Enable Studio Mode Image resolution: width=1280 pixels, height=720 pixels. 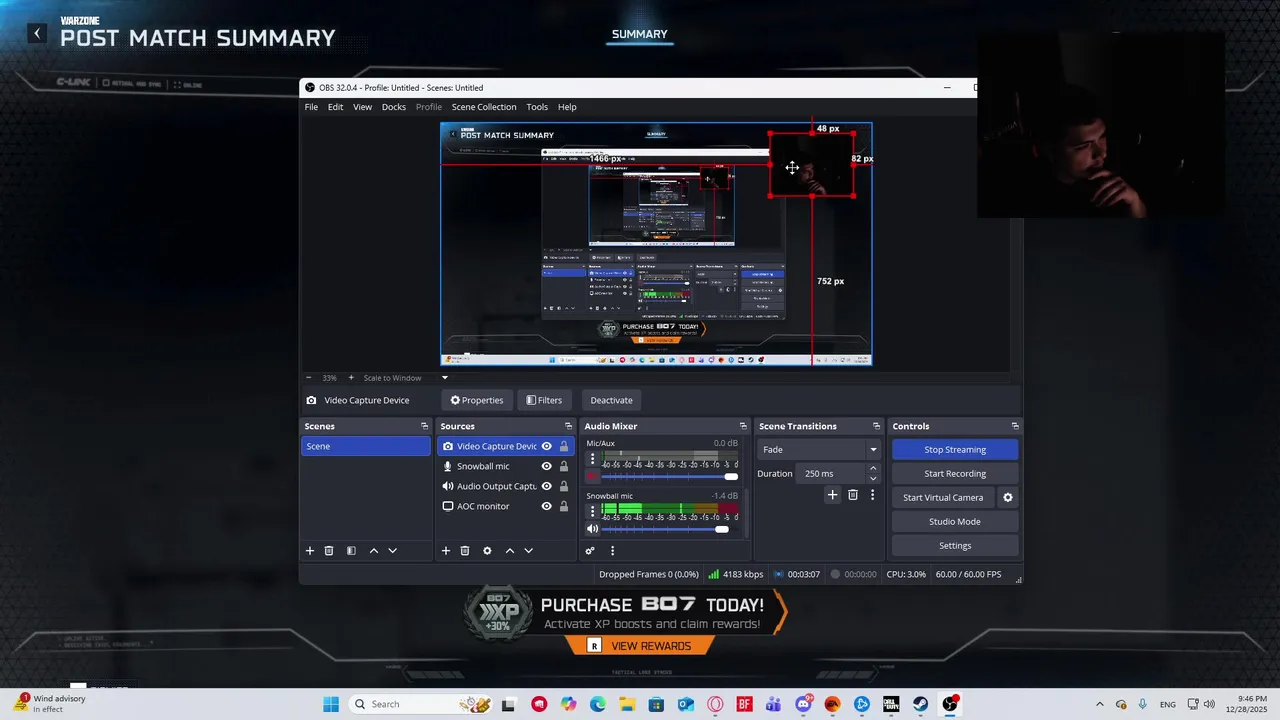[955, 522]
